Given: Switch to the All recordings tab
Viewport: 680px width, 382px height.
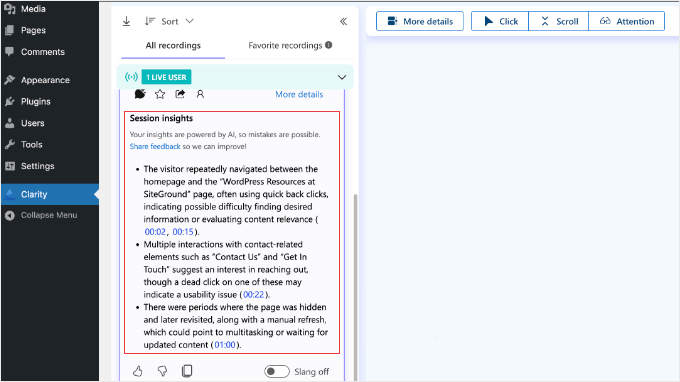Looking at the screenshot, I should 173,46.
